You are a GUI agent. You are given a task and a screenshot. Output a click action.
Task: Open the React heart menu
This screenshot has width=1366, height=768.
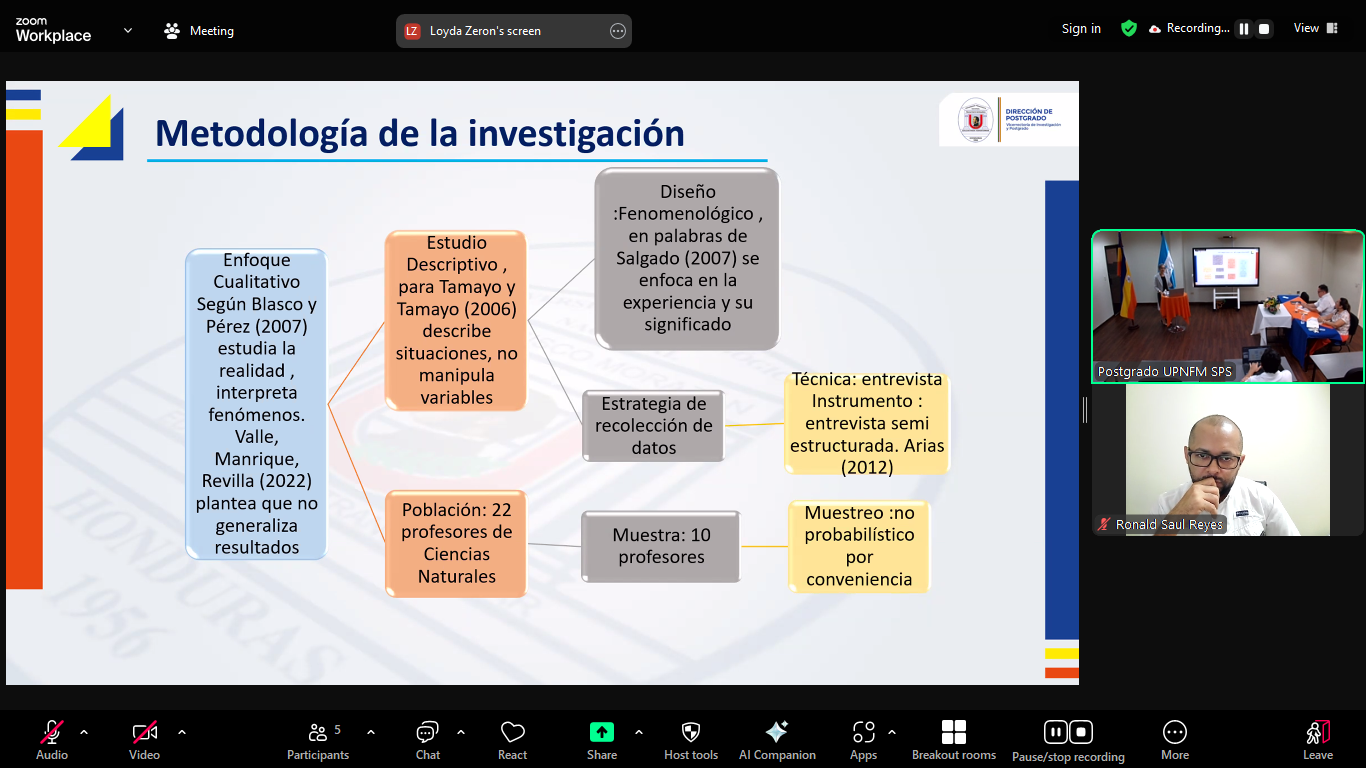[513, 740]
